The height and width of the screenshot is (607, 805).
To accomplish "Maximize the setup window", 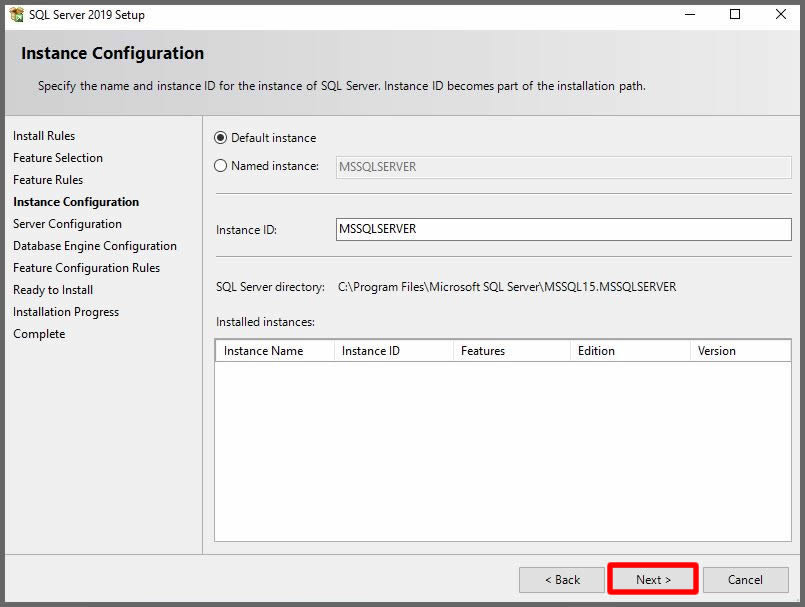I will (735, 15).
